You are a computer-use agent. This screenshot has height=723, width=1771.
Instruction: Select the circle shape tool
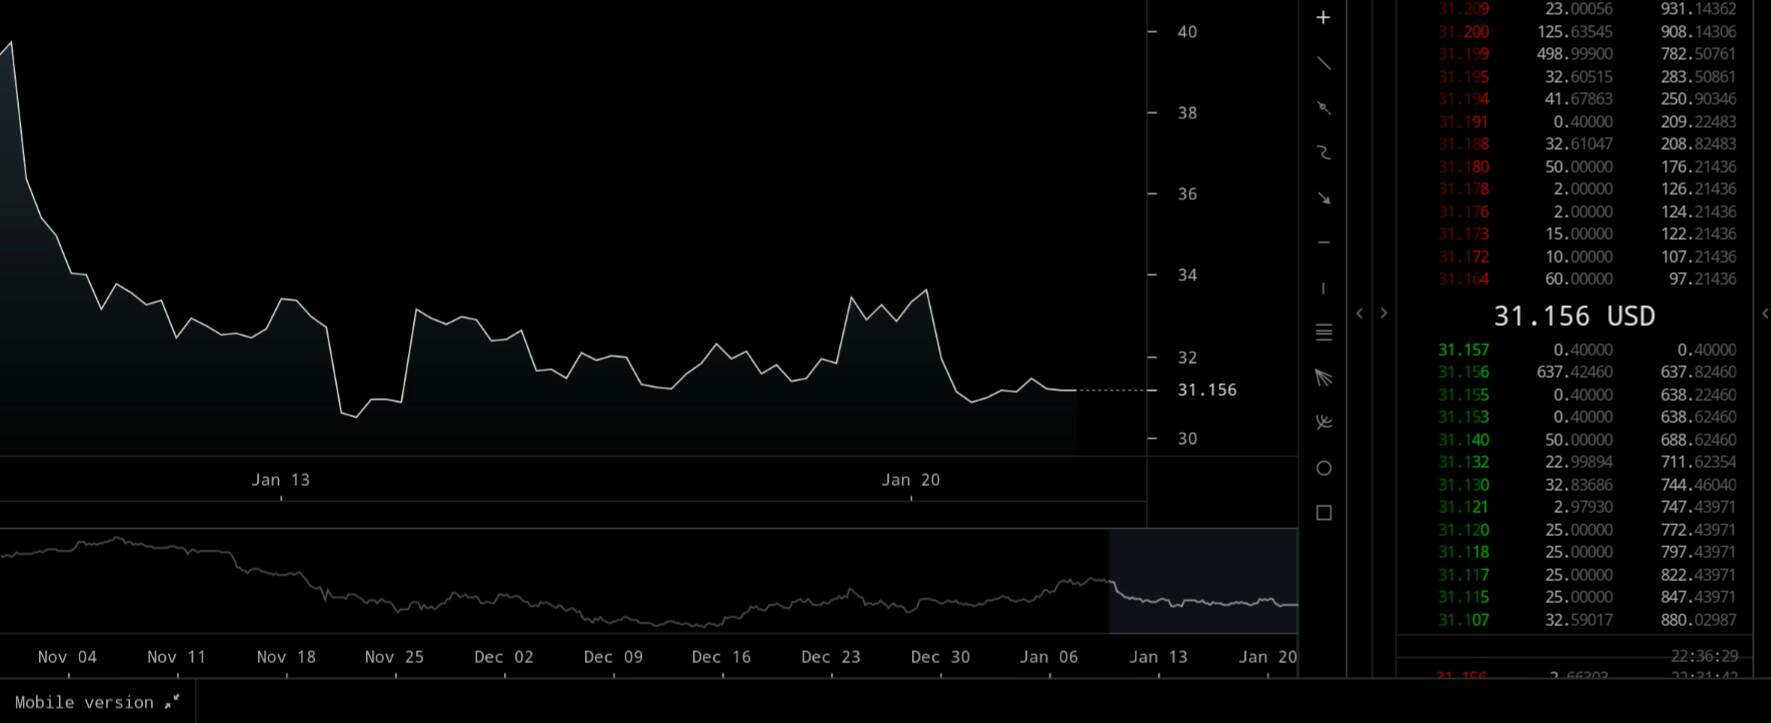1323,468
